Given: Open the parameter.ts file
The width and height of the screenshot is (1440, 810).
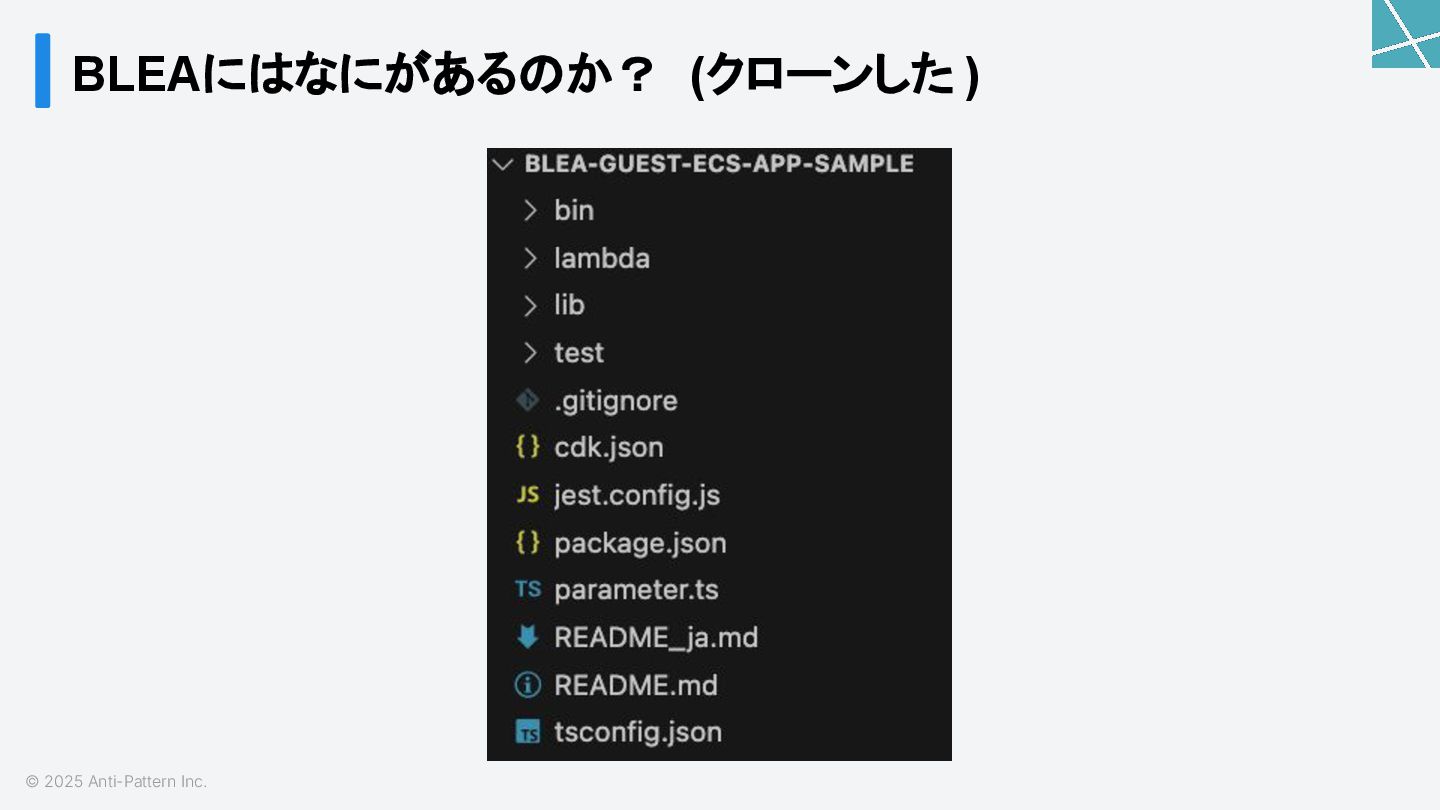Looking at the screenshot, I should [636, 590].
